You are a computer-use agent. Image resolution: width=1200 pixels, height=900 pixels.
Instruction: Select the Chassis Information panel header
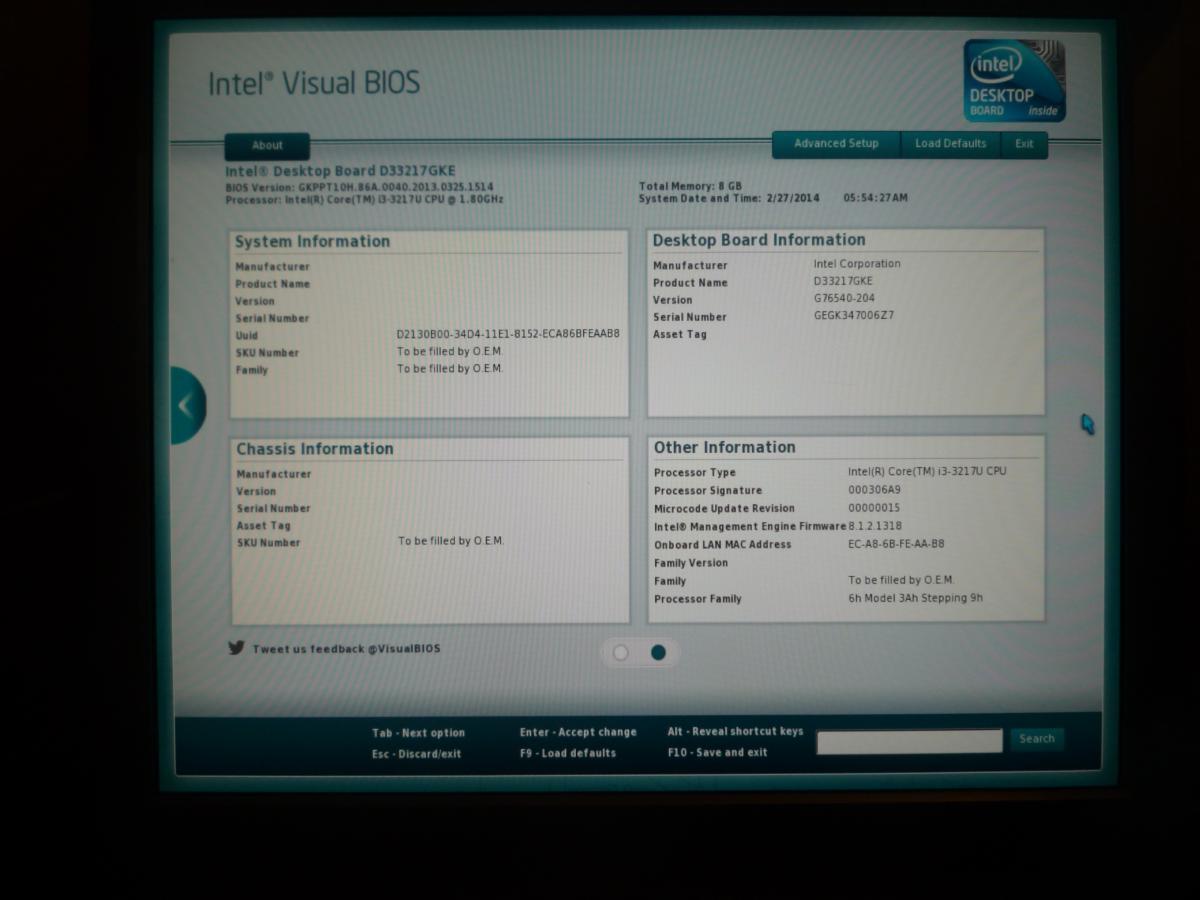point(314,449)
